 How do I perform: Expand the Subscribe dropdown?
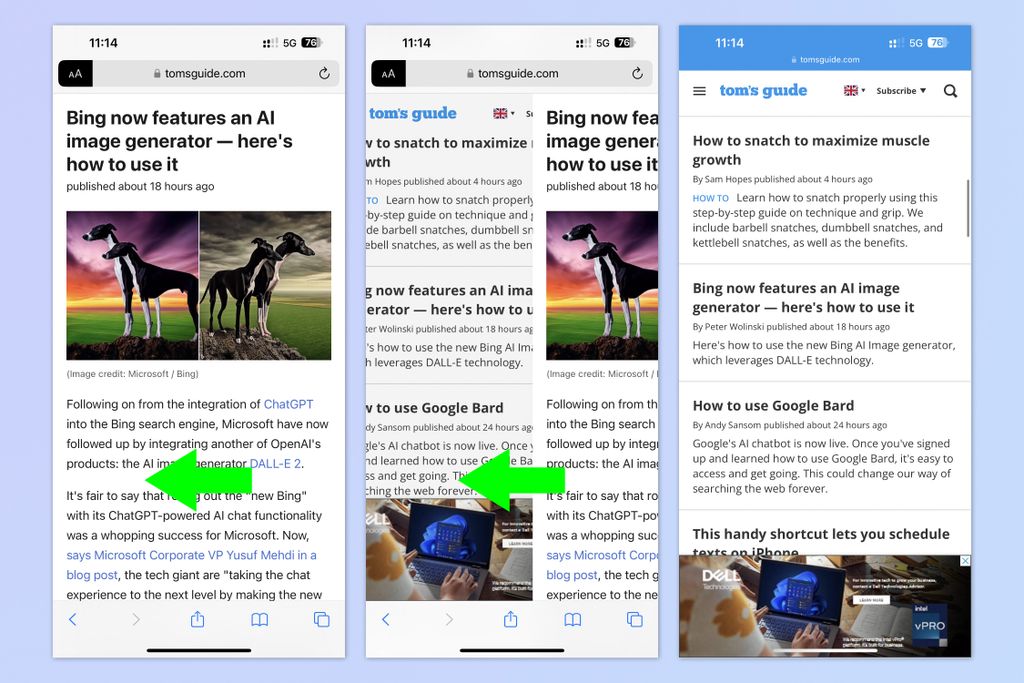click(898, 90)
